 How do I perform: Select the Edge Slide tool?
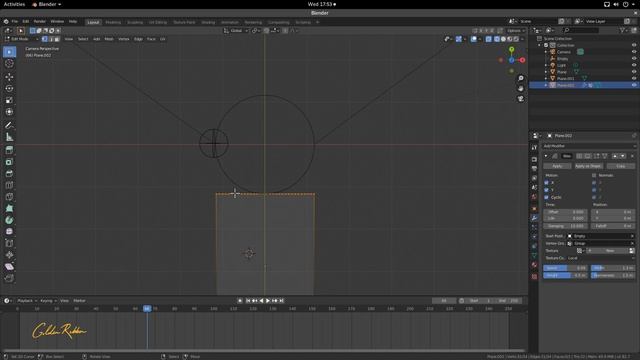[x=9, y=243]
